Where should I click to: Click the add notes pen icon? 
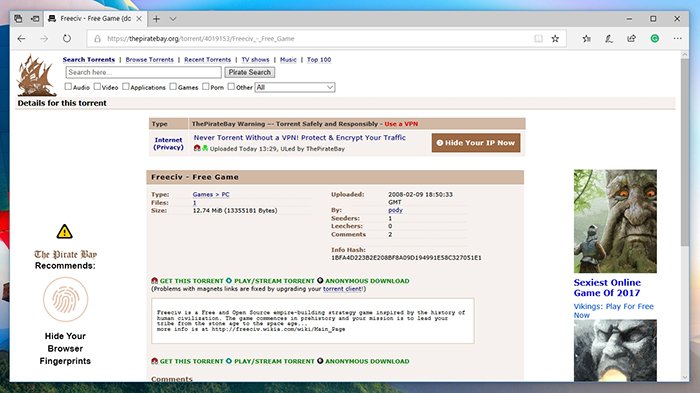608,39
